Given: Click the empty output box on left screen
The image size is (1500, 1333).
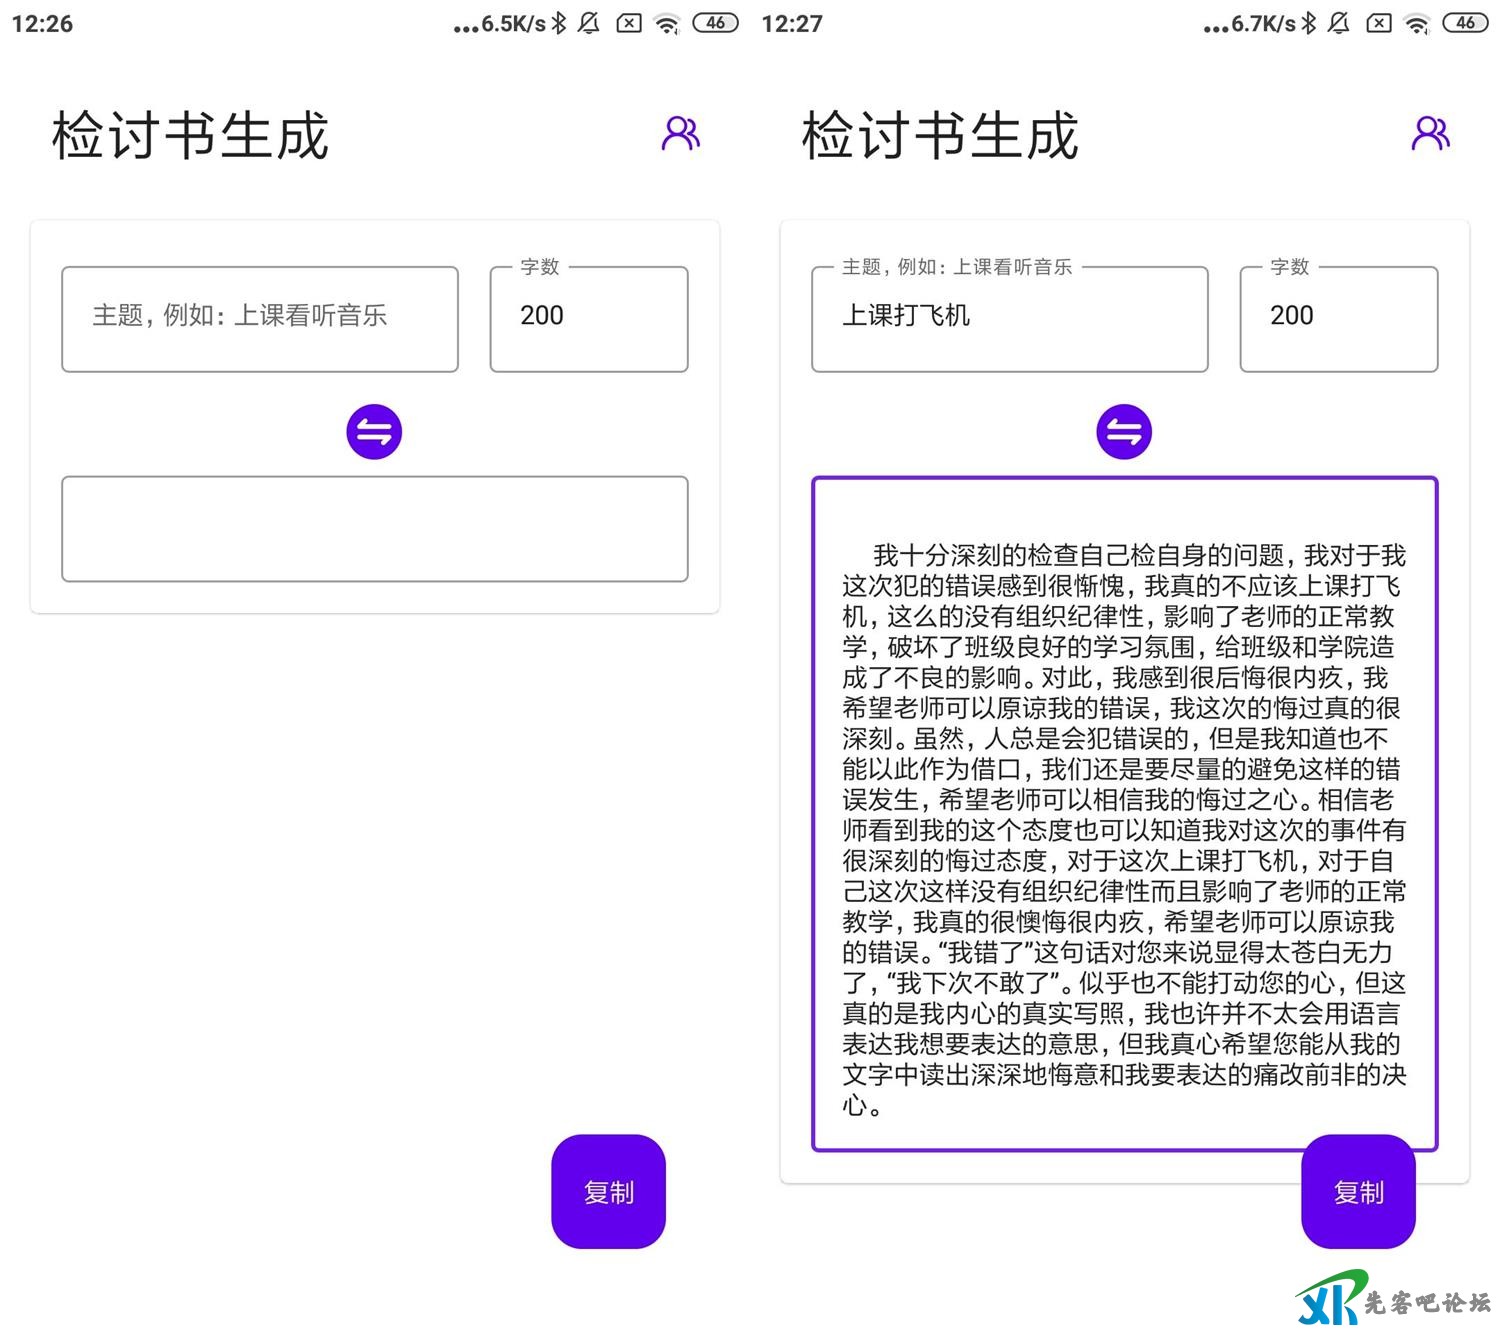Looking at the screenshot, I should click(x=374, y=529).
